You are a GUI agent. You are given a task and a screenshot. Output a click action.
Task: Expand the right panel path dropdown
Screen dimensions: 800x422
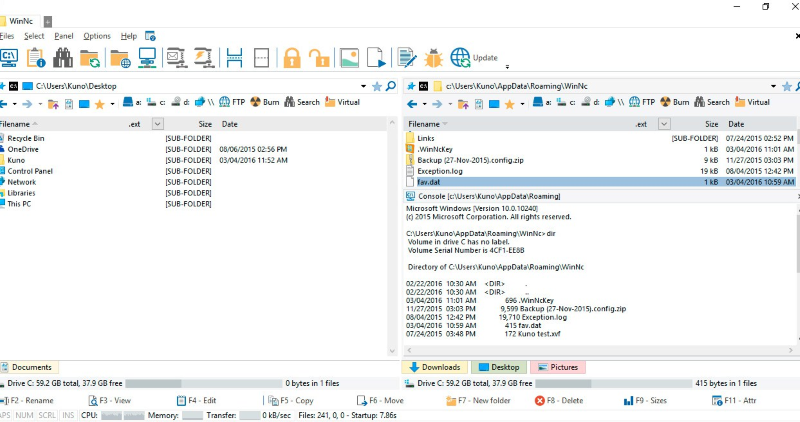pyautogui.click(x=773, y=86)
